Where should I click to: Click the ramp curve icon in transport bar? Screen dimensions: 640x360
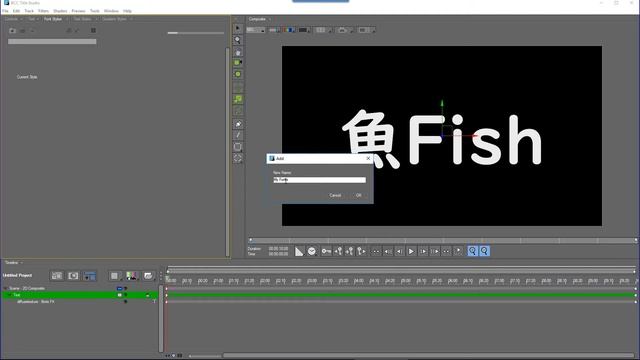pyautogui.click(x=299, y=251)
